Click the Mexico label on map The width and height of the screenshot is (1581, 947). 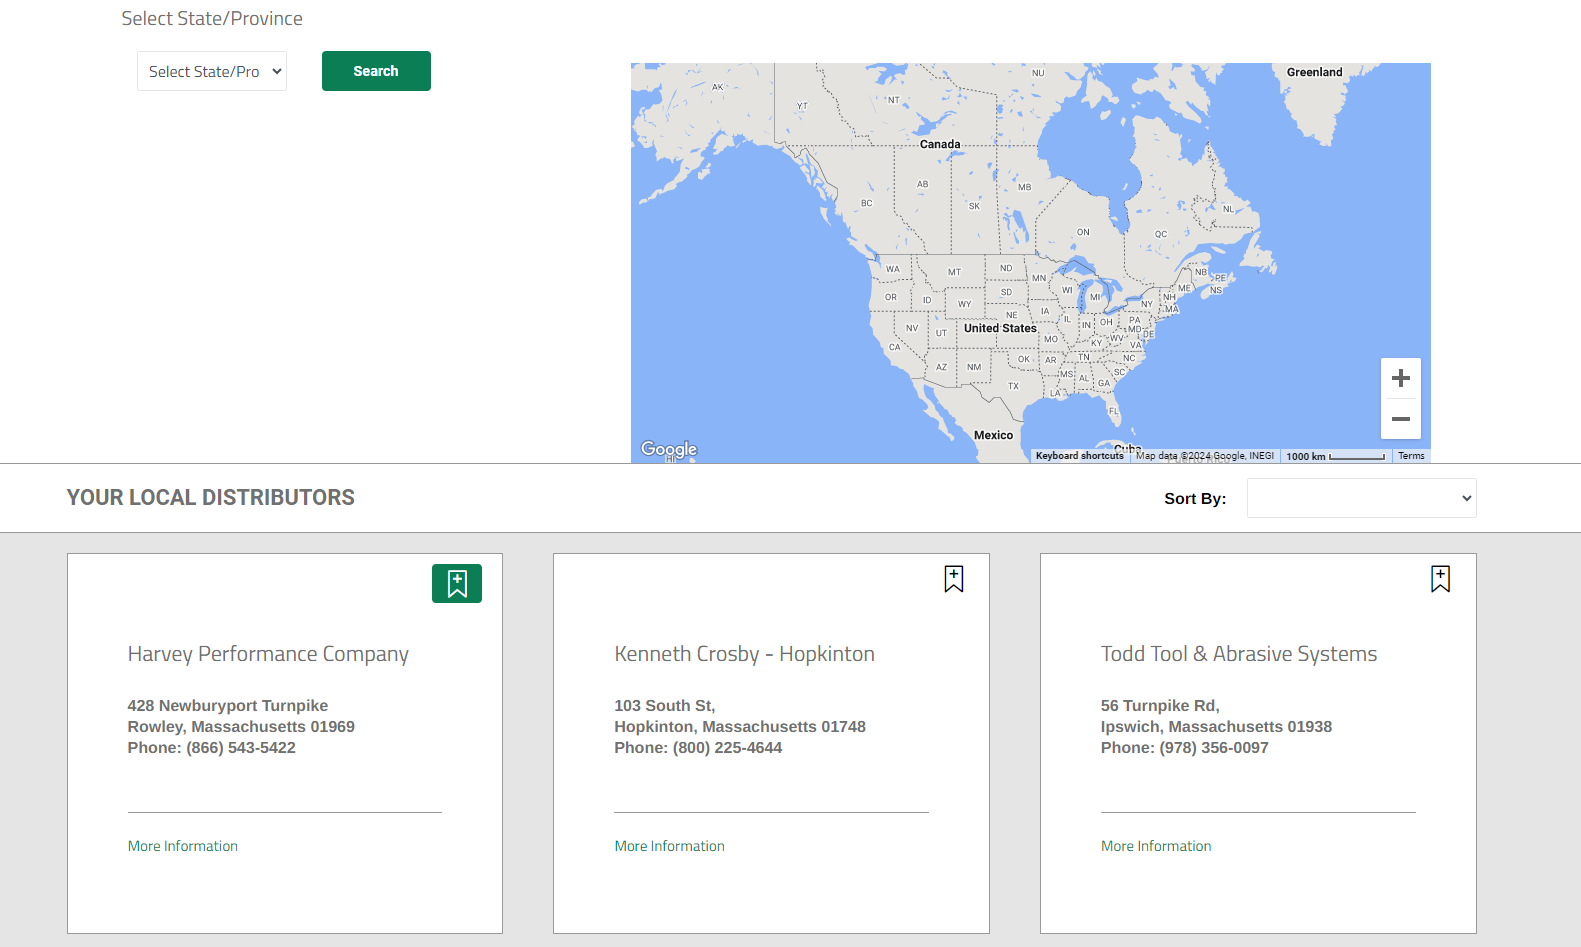993,435
